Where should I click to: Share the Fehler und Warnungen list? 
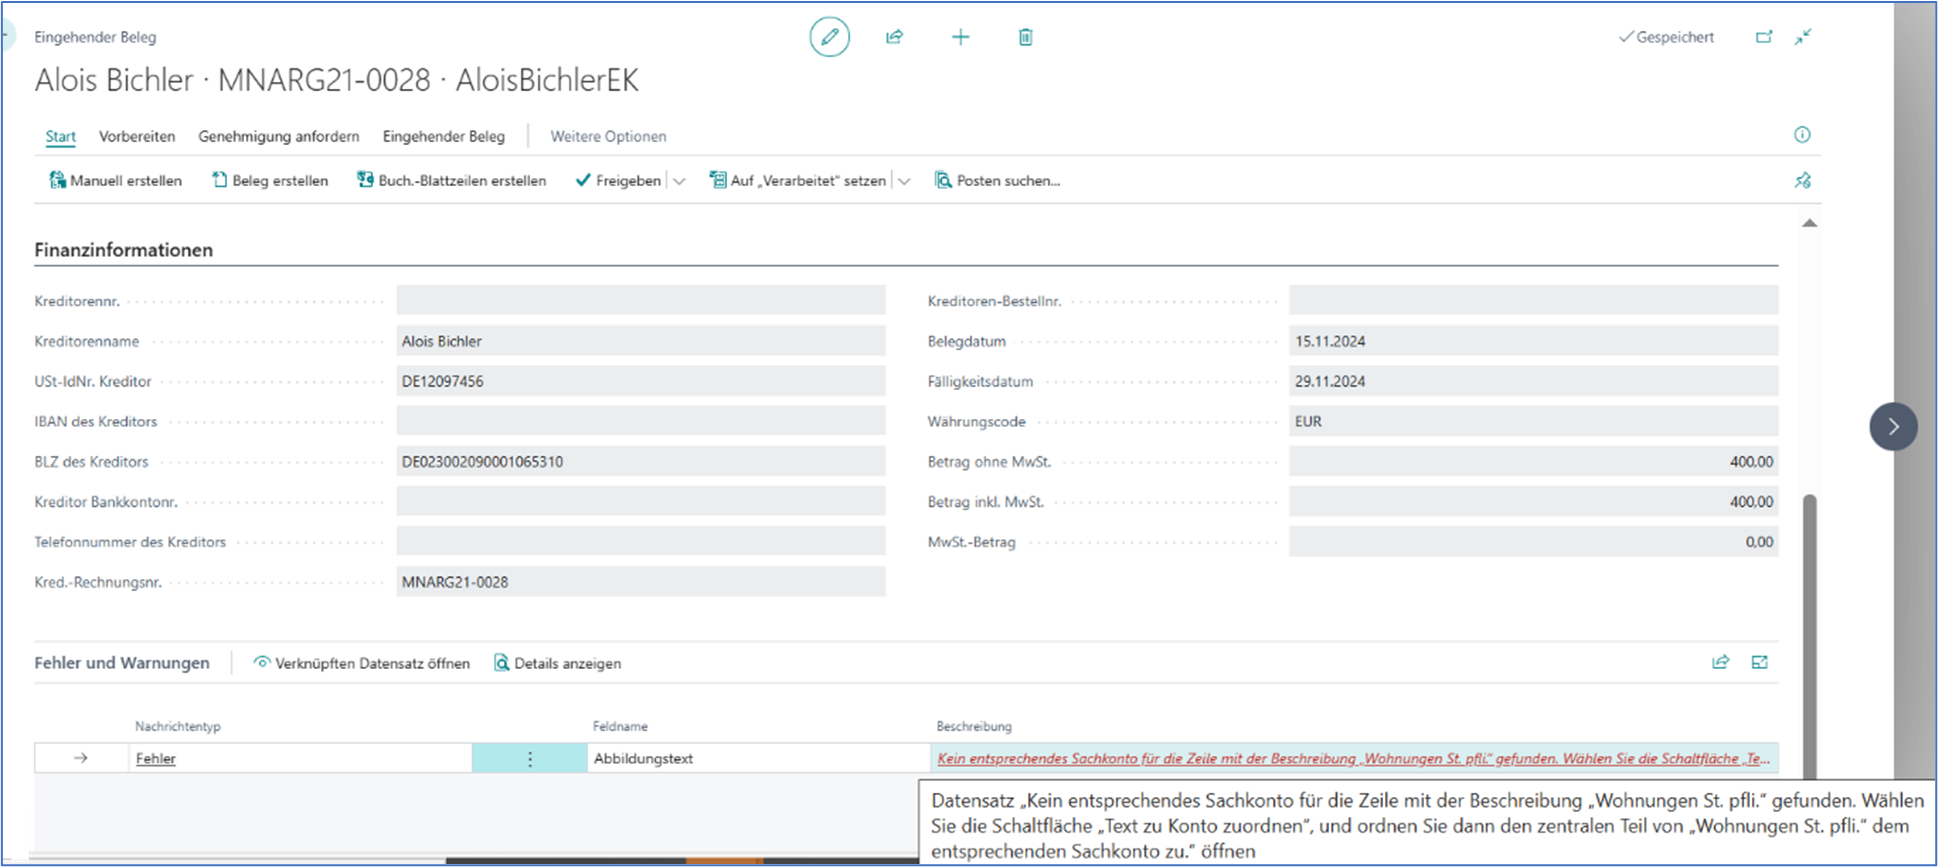(x=1720, y=662)
